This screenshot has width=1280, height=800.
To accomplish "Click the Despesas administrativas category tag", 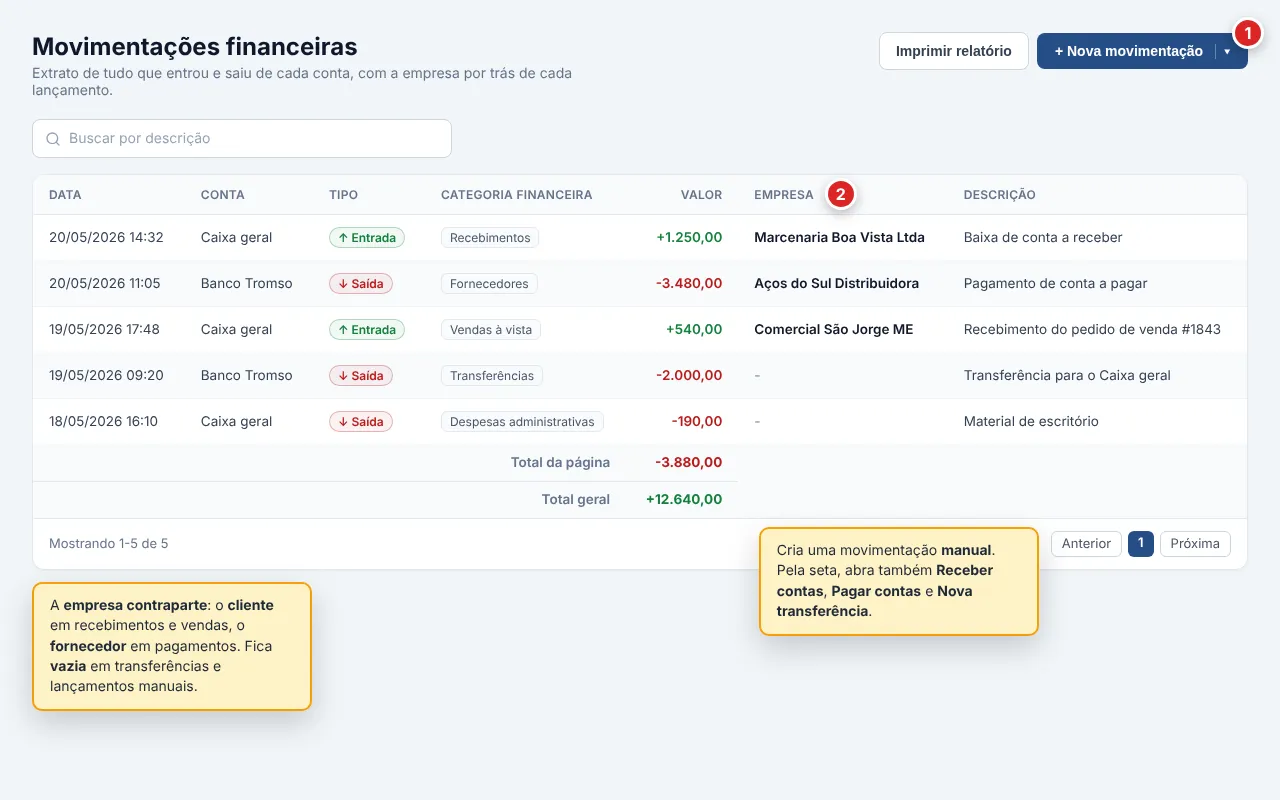I will point(522,422).
